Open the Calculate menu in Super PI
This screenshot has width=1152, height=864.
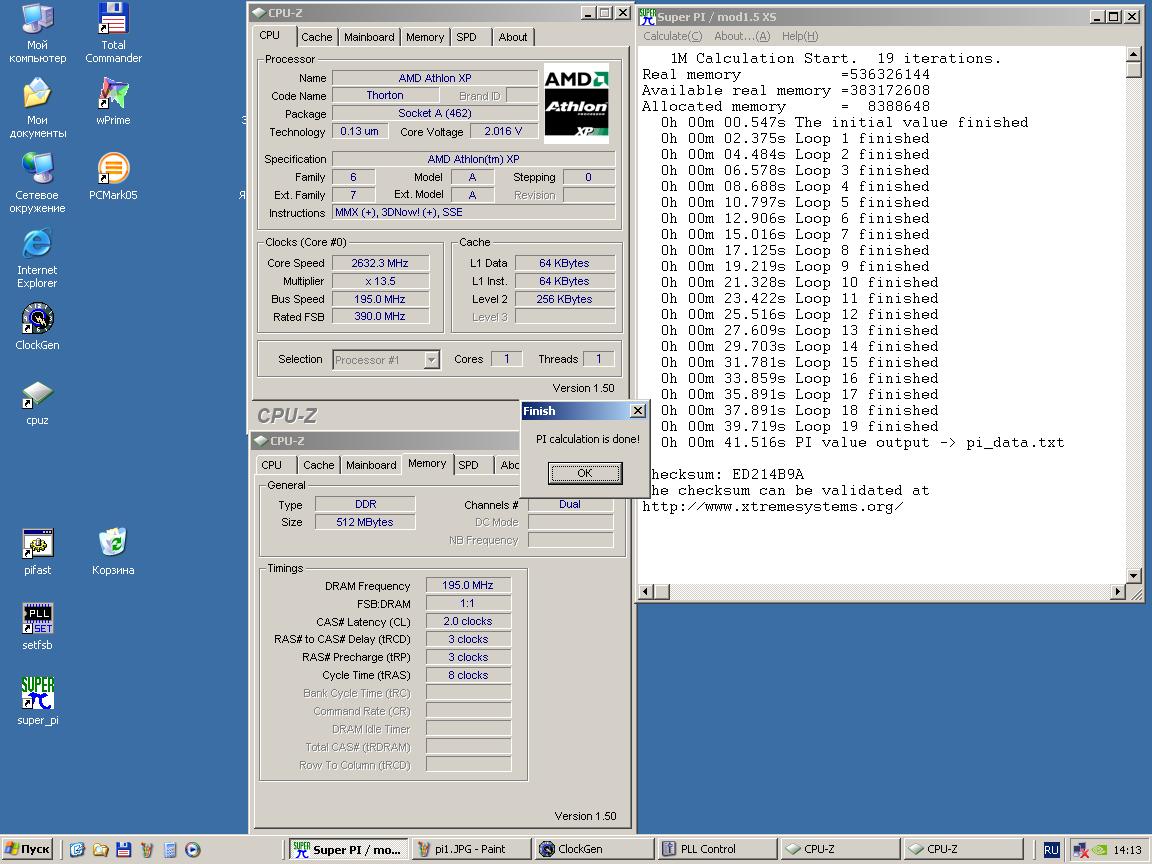(672, 36)
